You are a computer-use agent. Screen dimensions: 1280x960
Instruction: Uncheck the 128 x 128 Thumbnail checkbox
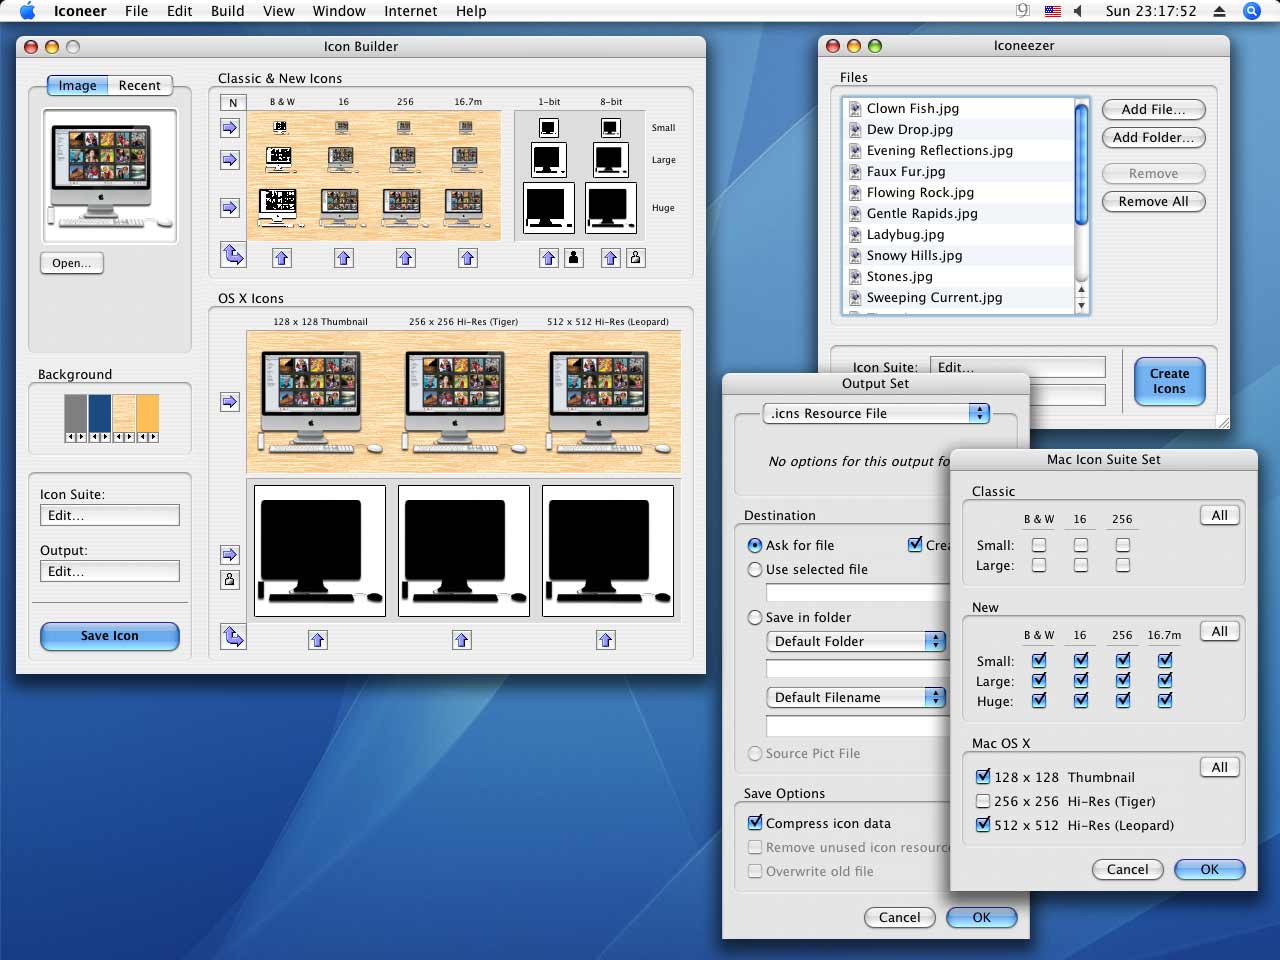[x=983, y=777]
